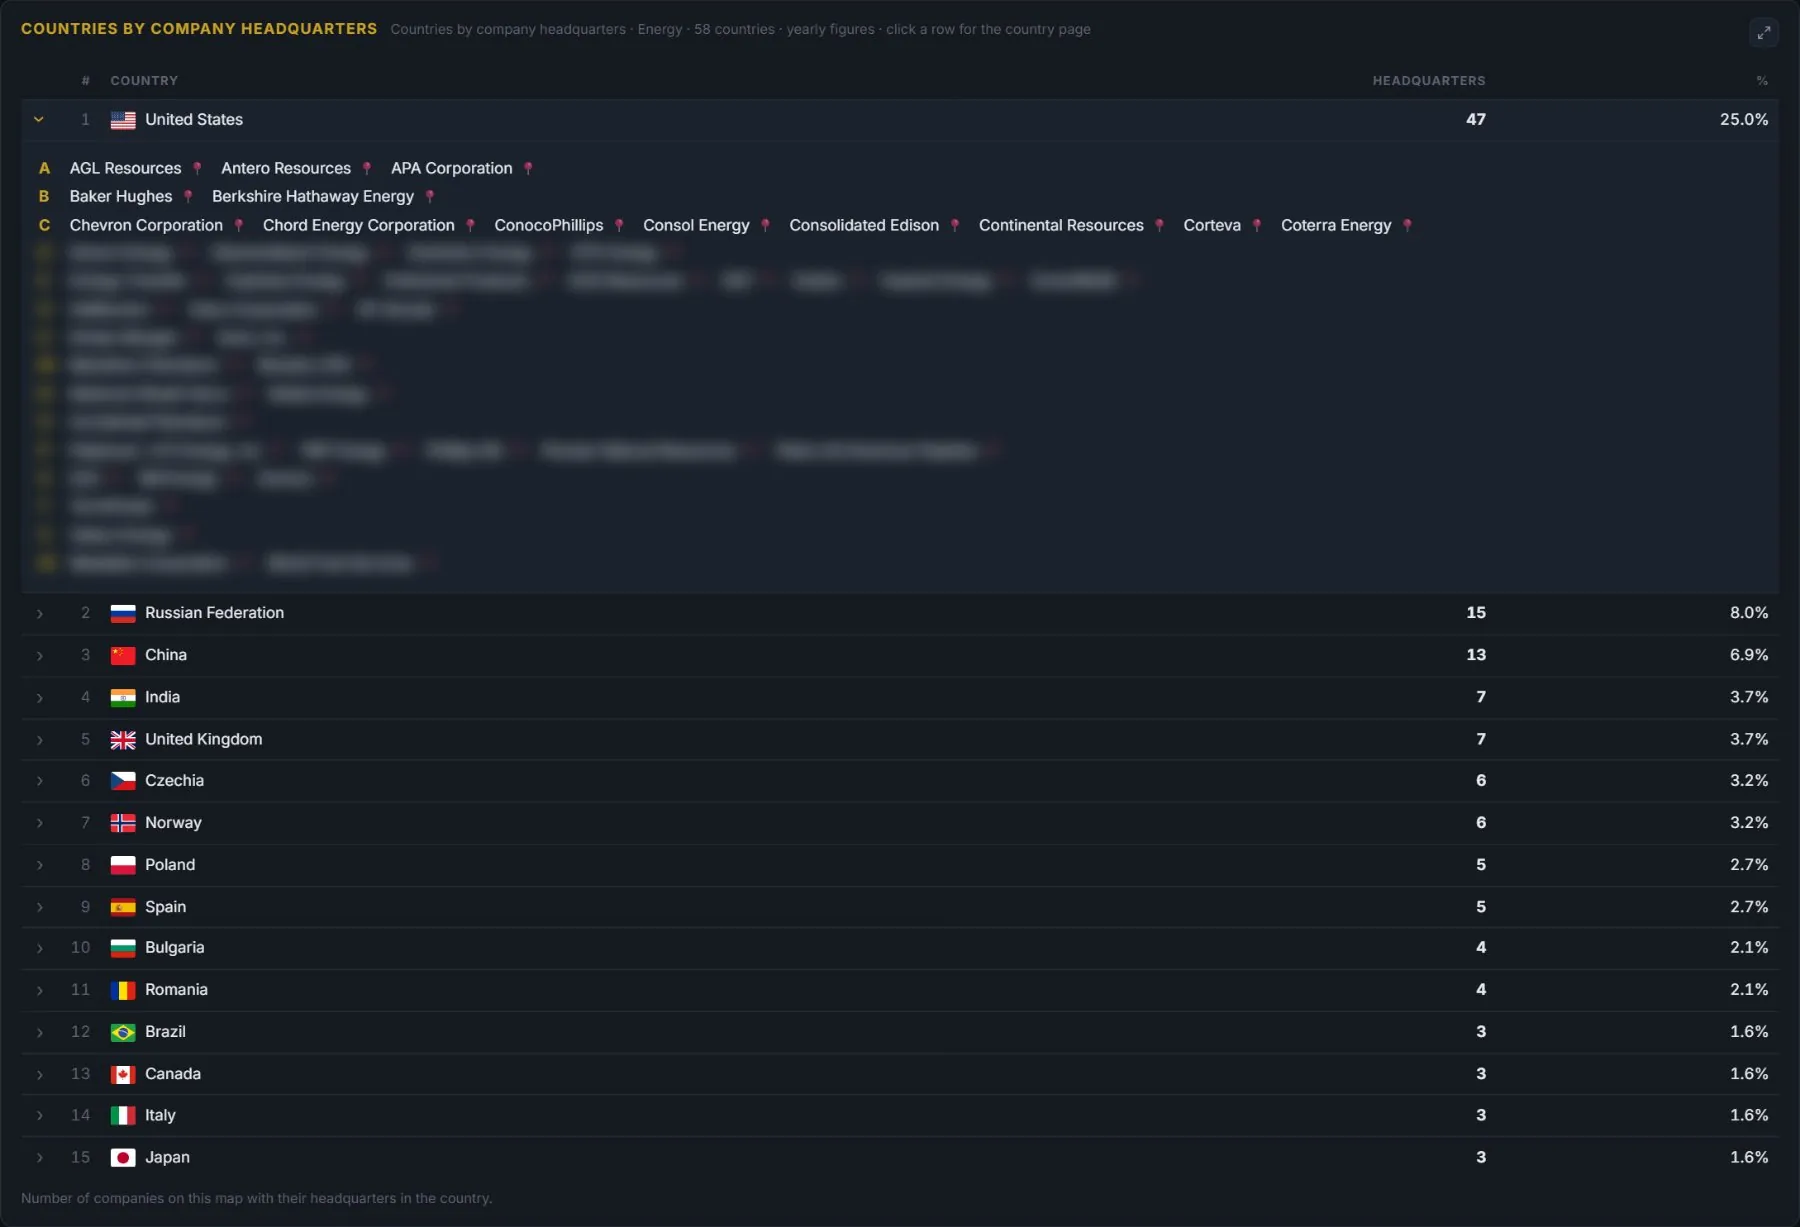Collapse the United States row
The width and height of the screenshot is (1800, 1227).
click(x=39, y=120)
